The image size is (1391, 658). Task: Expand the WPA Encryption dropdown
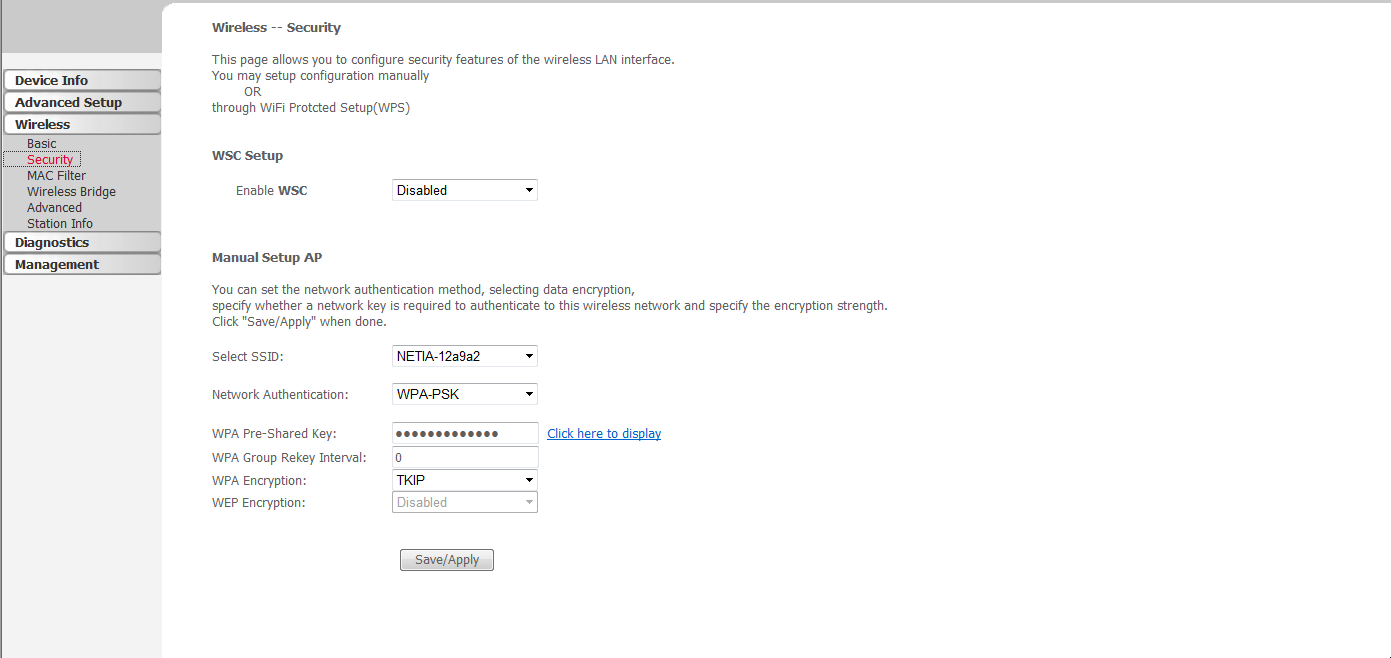(465, 480)
